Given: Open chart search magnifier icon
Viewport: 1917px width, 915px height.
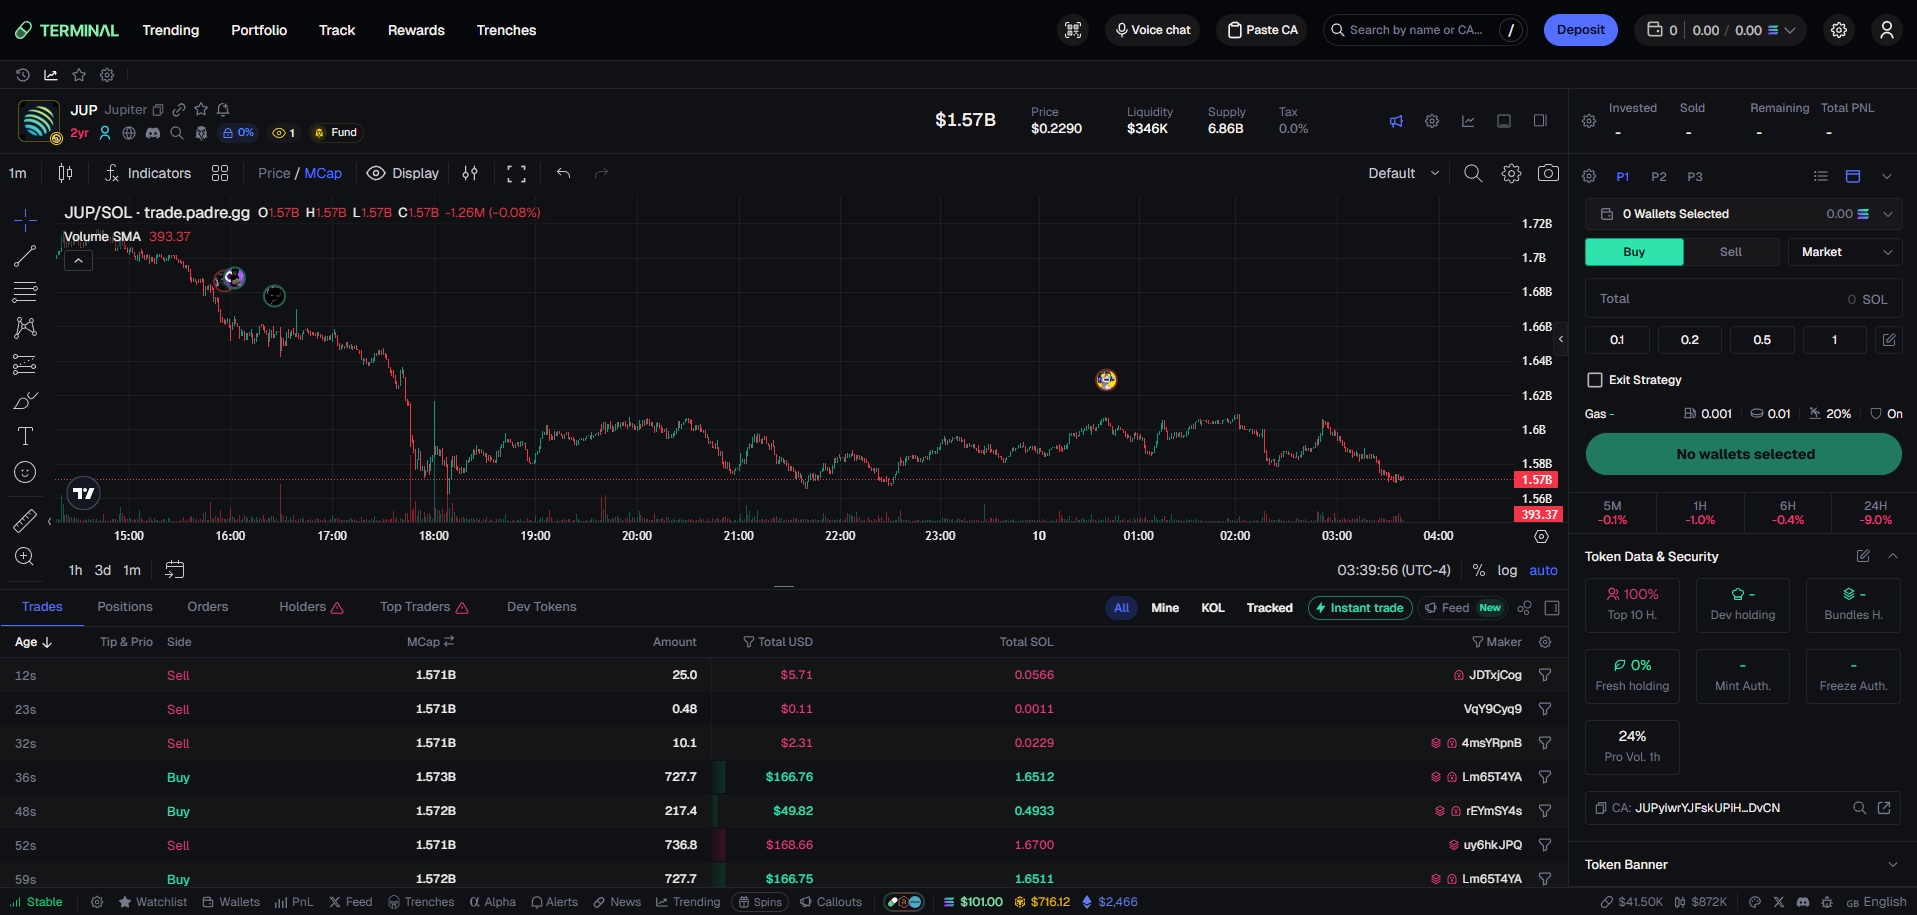Looking at the screenshot, I should pyautogui.click(x=1473, y=173).
